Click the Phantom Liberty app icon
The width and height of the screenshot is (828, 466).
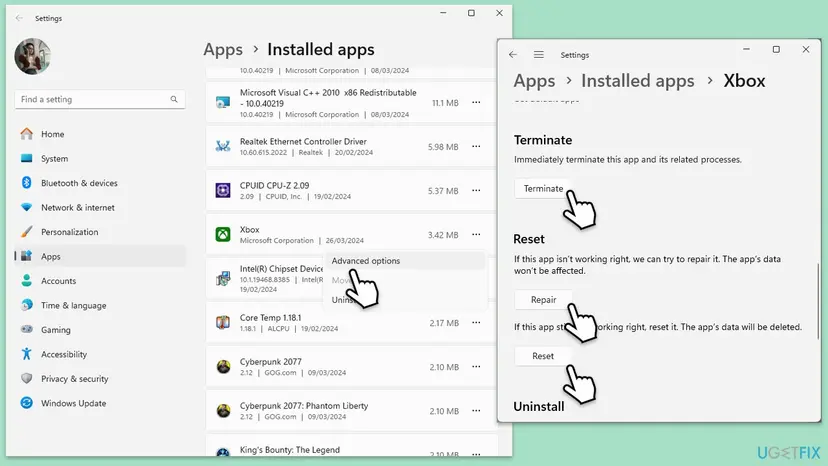tap(223, 411)
